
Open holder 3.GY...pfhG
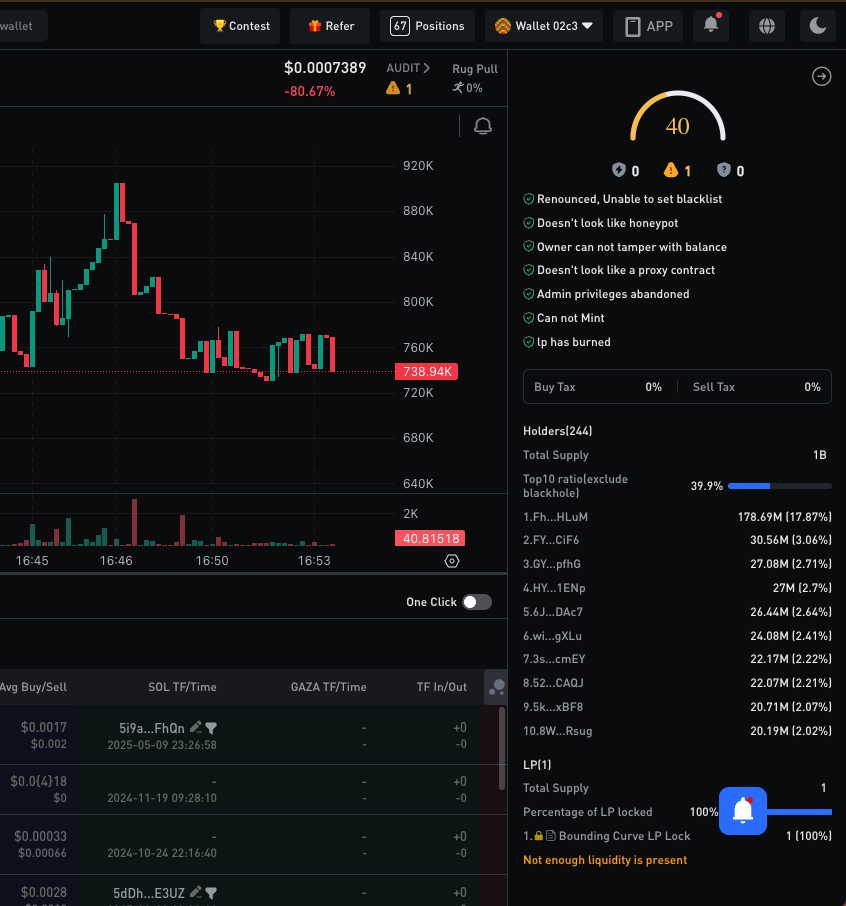(x=552, y=563)
